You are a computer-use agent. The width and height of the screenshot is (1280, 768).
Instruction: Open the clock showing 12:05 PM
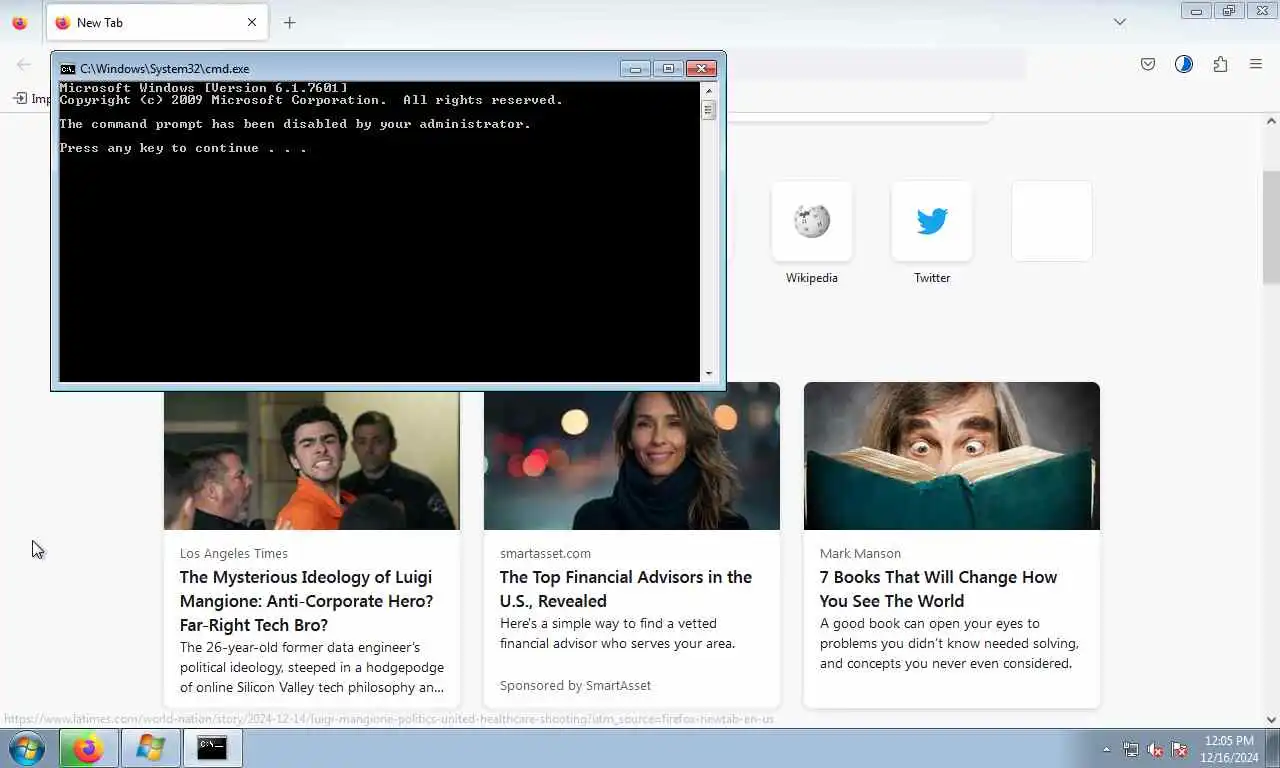pos(1229,749)
